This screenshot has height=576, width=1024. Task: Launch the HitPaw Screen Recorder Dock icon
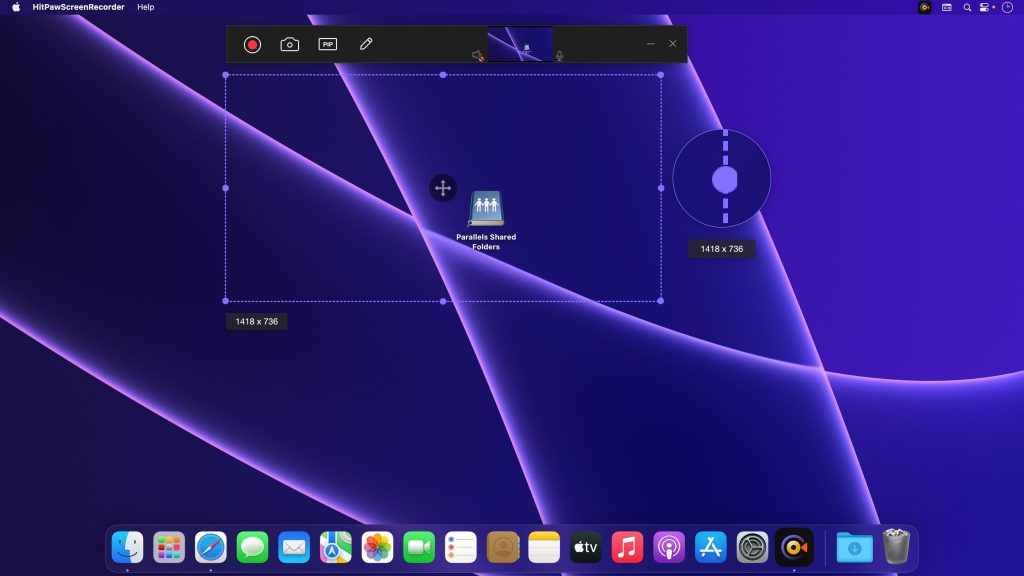pos(794,546)
